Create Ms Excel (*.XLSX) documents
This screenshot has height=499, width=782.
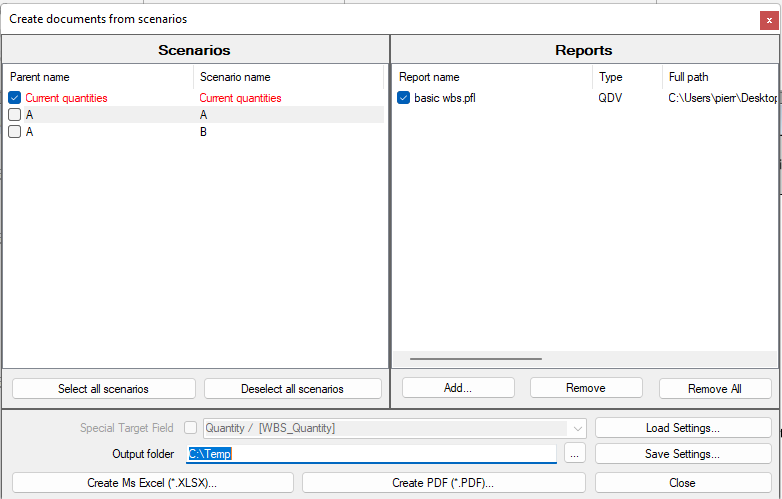click(152, 483)
